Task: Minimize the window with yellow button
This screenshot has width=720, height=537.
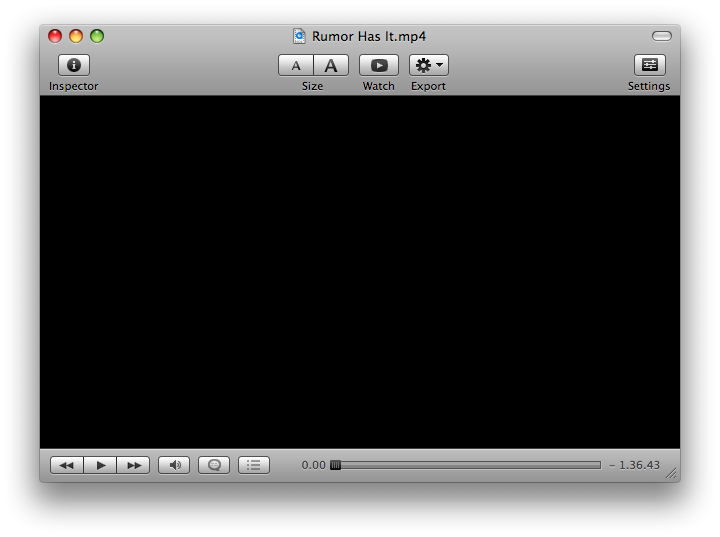Action: [x=76, y=36]
